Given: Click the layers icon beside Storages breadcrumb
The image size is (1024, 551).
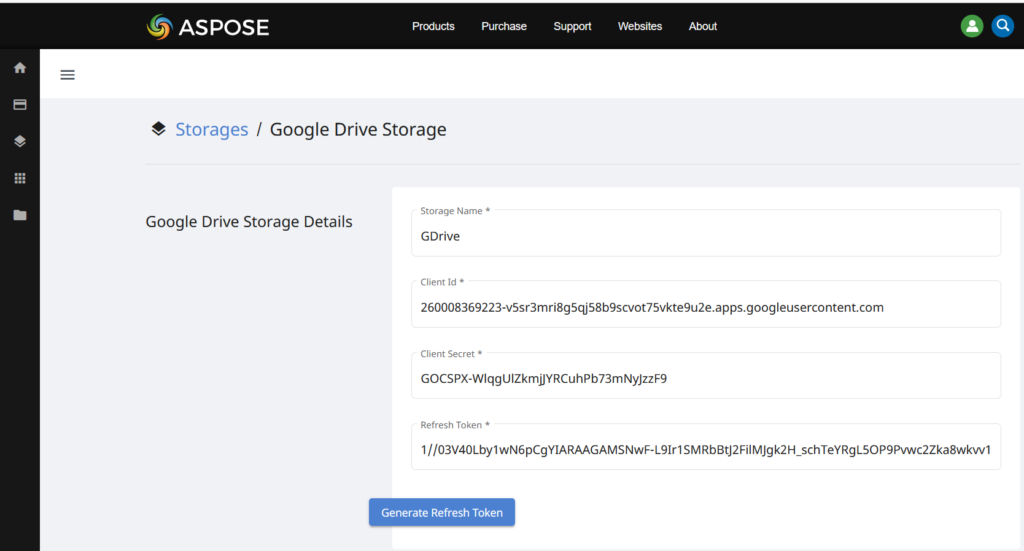Looking at the screenshot, I should 158,129.
